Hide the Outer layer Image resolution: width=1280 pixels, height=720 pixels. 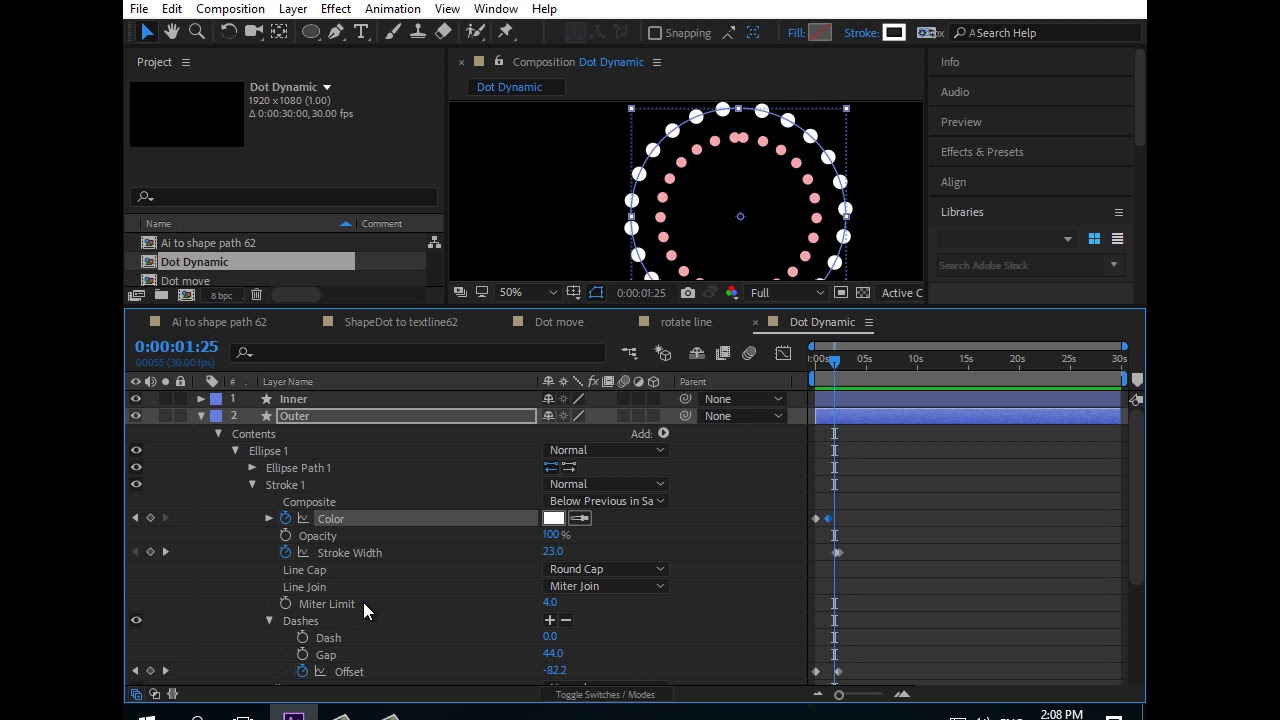tap(136, 416)
